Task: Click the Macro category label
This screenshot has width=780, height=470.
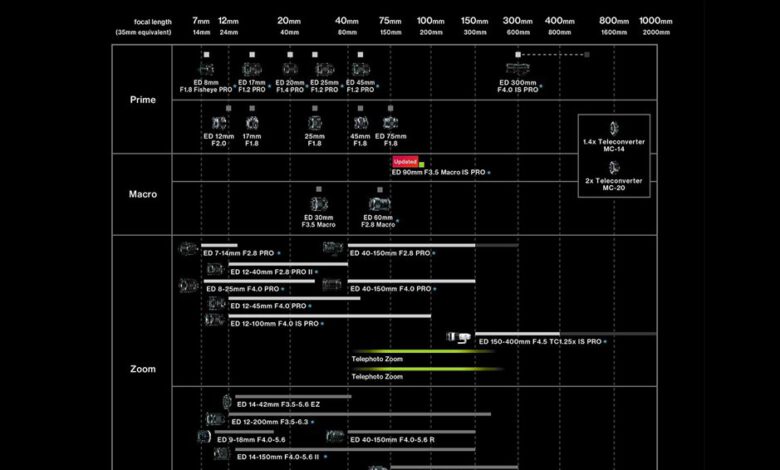Action: (x=143, y=194)
